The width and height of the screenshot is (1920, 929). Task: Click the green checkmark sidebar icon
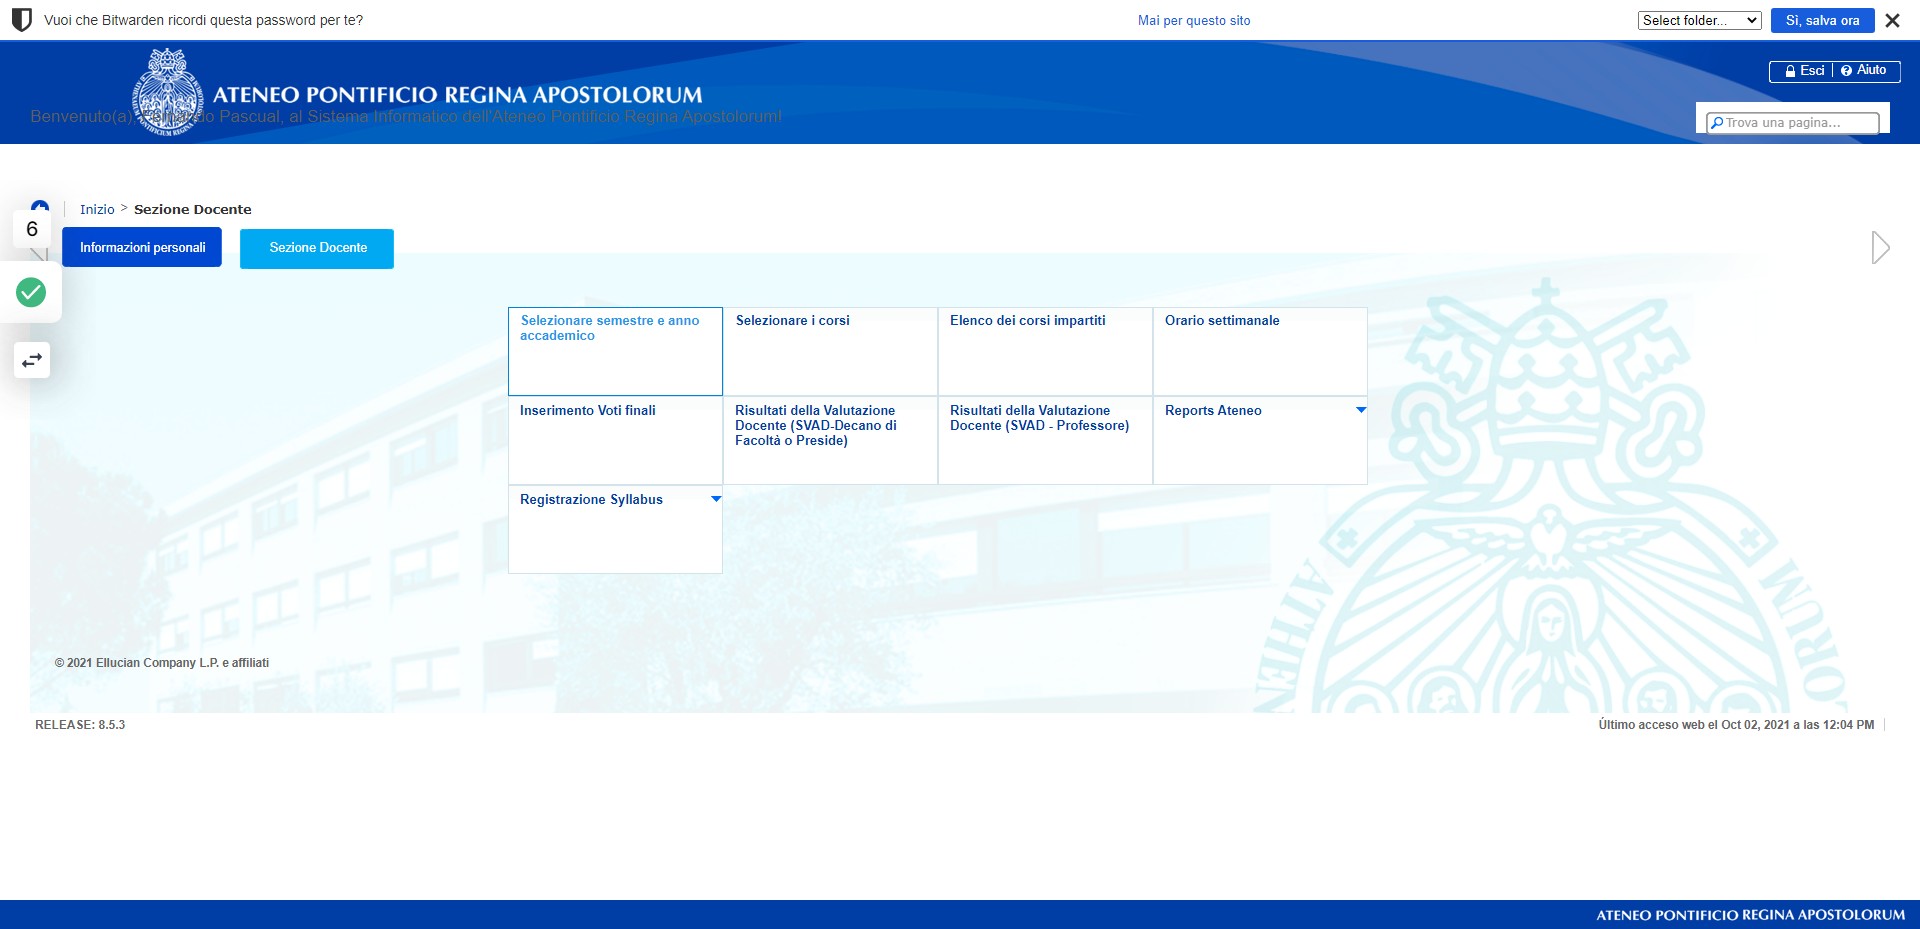point(31,292)
